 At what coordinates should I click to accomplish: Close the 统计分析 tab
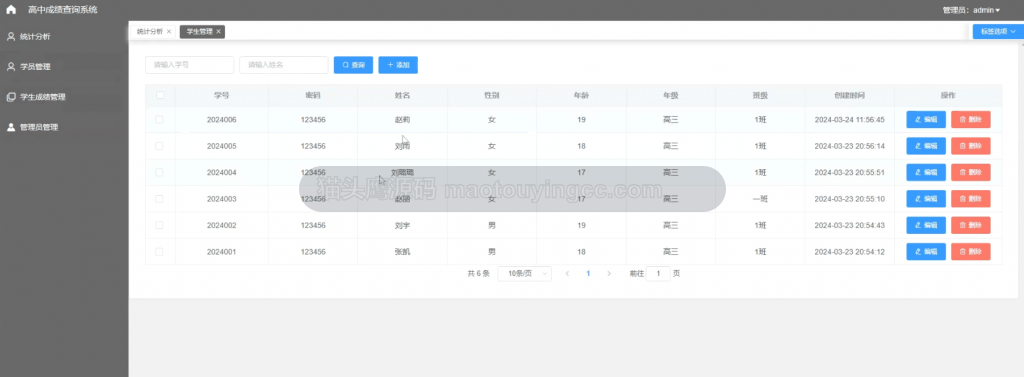(169, 31)
